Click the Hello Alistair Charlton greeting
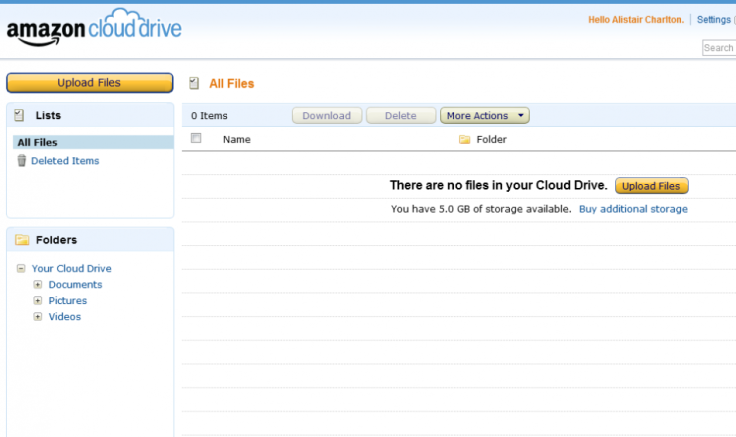 [636, 20]
